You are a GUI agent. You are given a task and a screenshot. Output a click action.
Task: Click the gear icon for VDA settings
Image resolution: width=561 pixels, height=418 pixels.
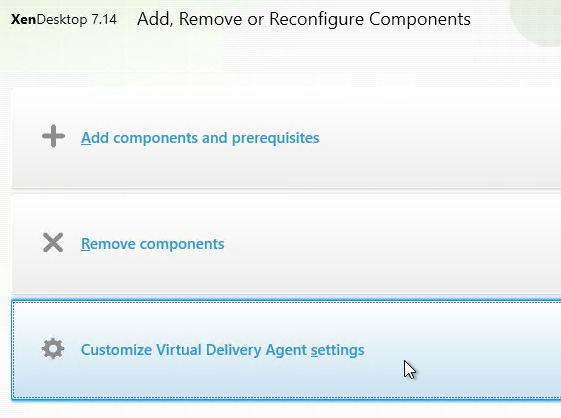tap(53, 348)
